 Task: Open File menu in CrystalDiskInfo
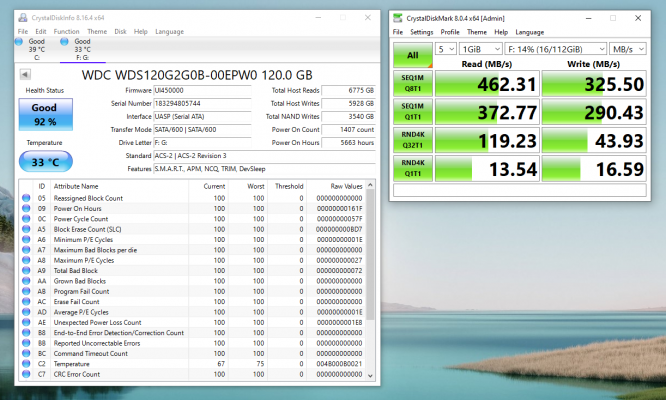(x=23, y=31)
